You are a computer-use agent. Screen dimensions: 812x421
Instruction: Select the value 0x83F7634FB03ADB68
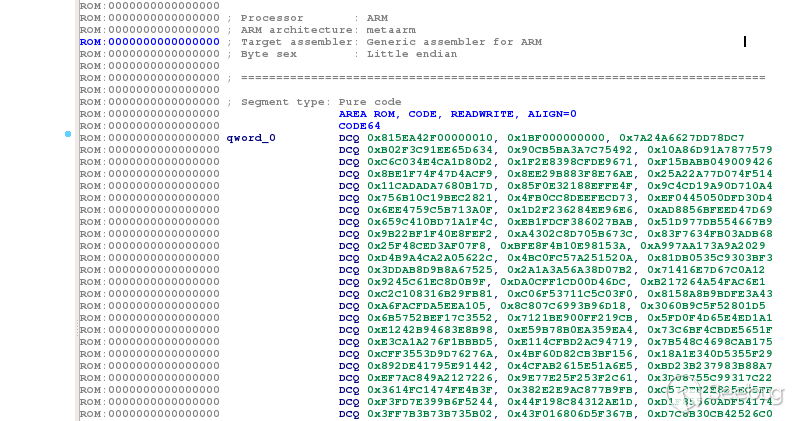click(709, 234)
